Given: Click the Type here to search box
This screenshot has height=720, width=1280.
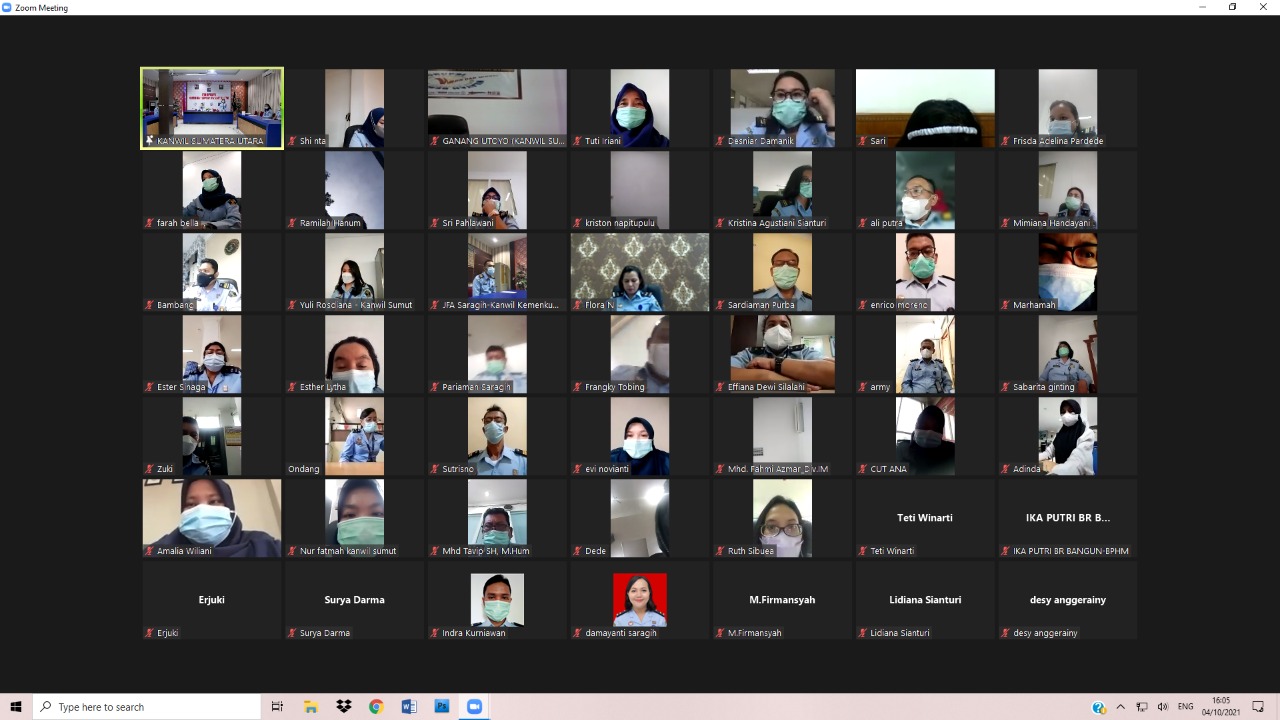Looking at the screenshot, I should click(x=148, y=707).
